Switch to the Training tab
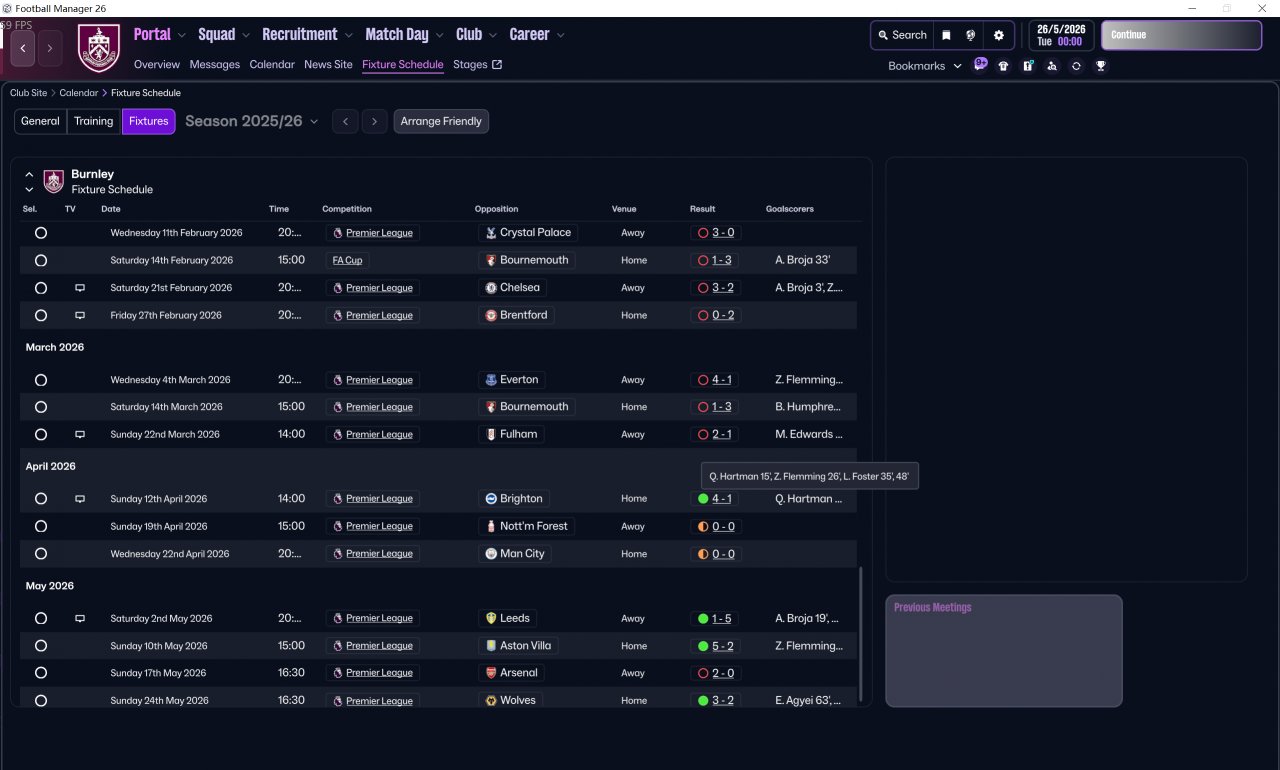This screenshot has width=1280, height=770. [94, 121]
